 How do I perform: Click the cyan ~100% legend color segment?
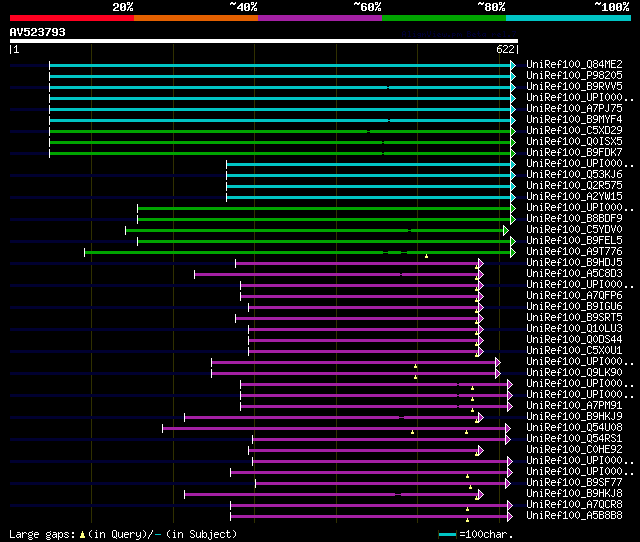point(569,18)
